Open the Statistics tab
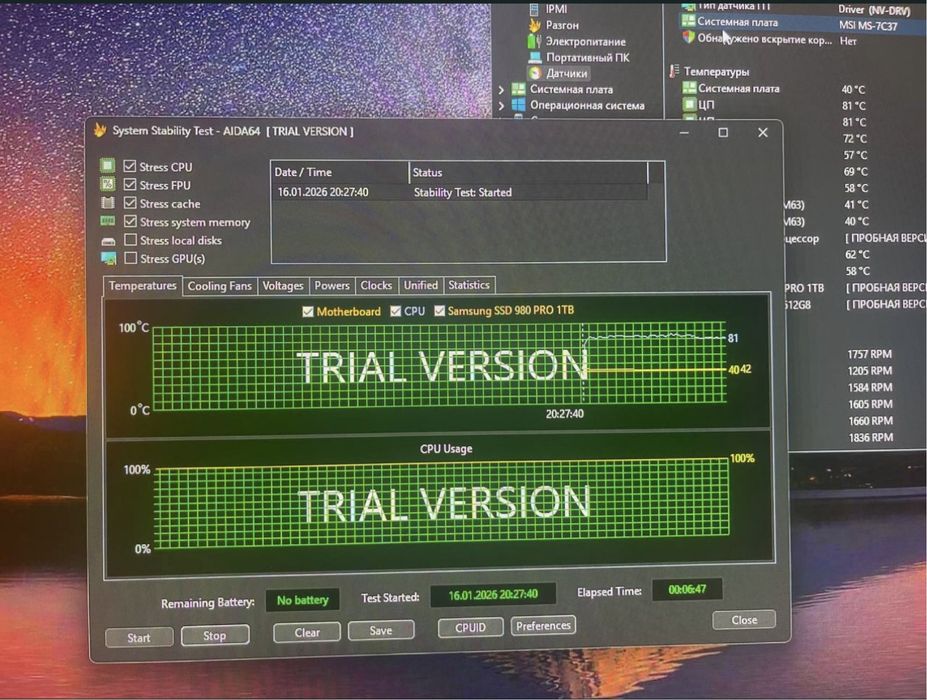The image size is (927, 700). coord(469,284)
